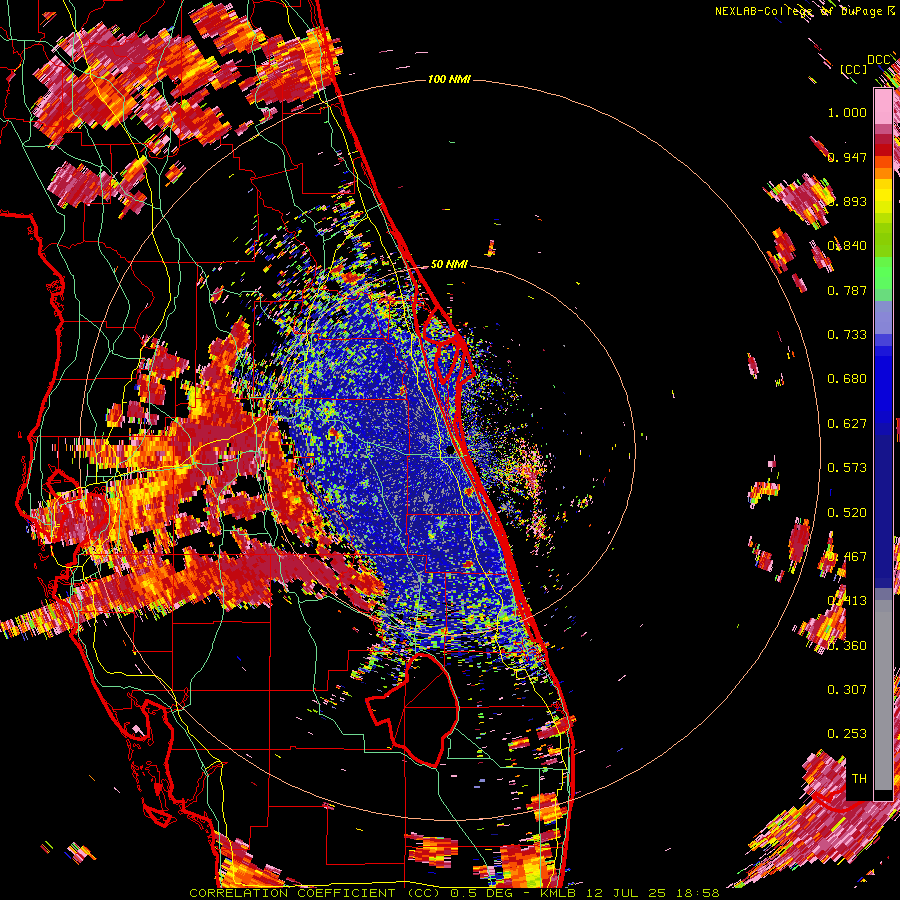Click the 0.680 legend value
Viewport: 900px width, 900px height.
click(847, 379)
